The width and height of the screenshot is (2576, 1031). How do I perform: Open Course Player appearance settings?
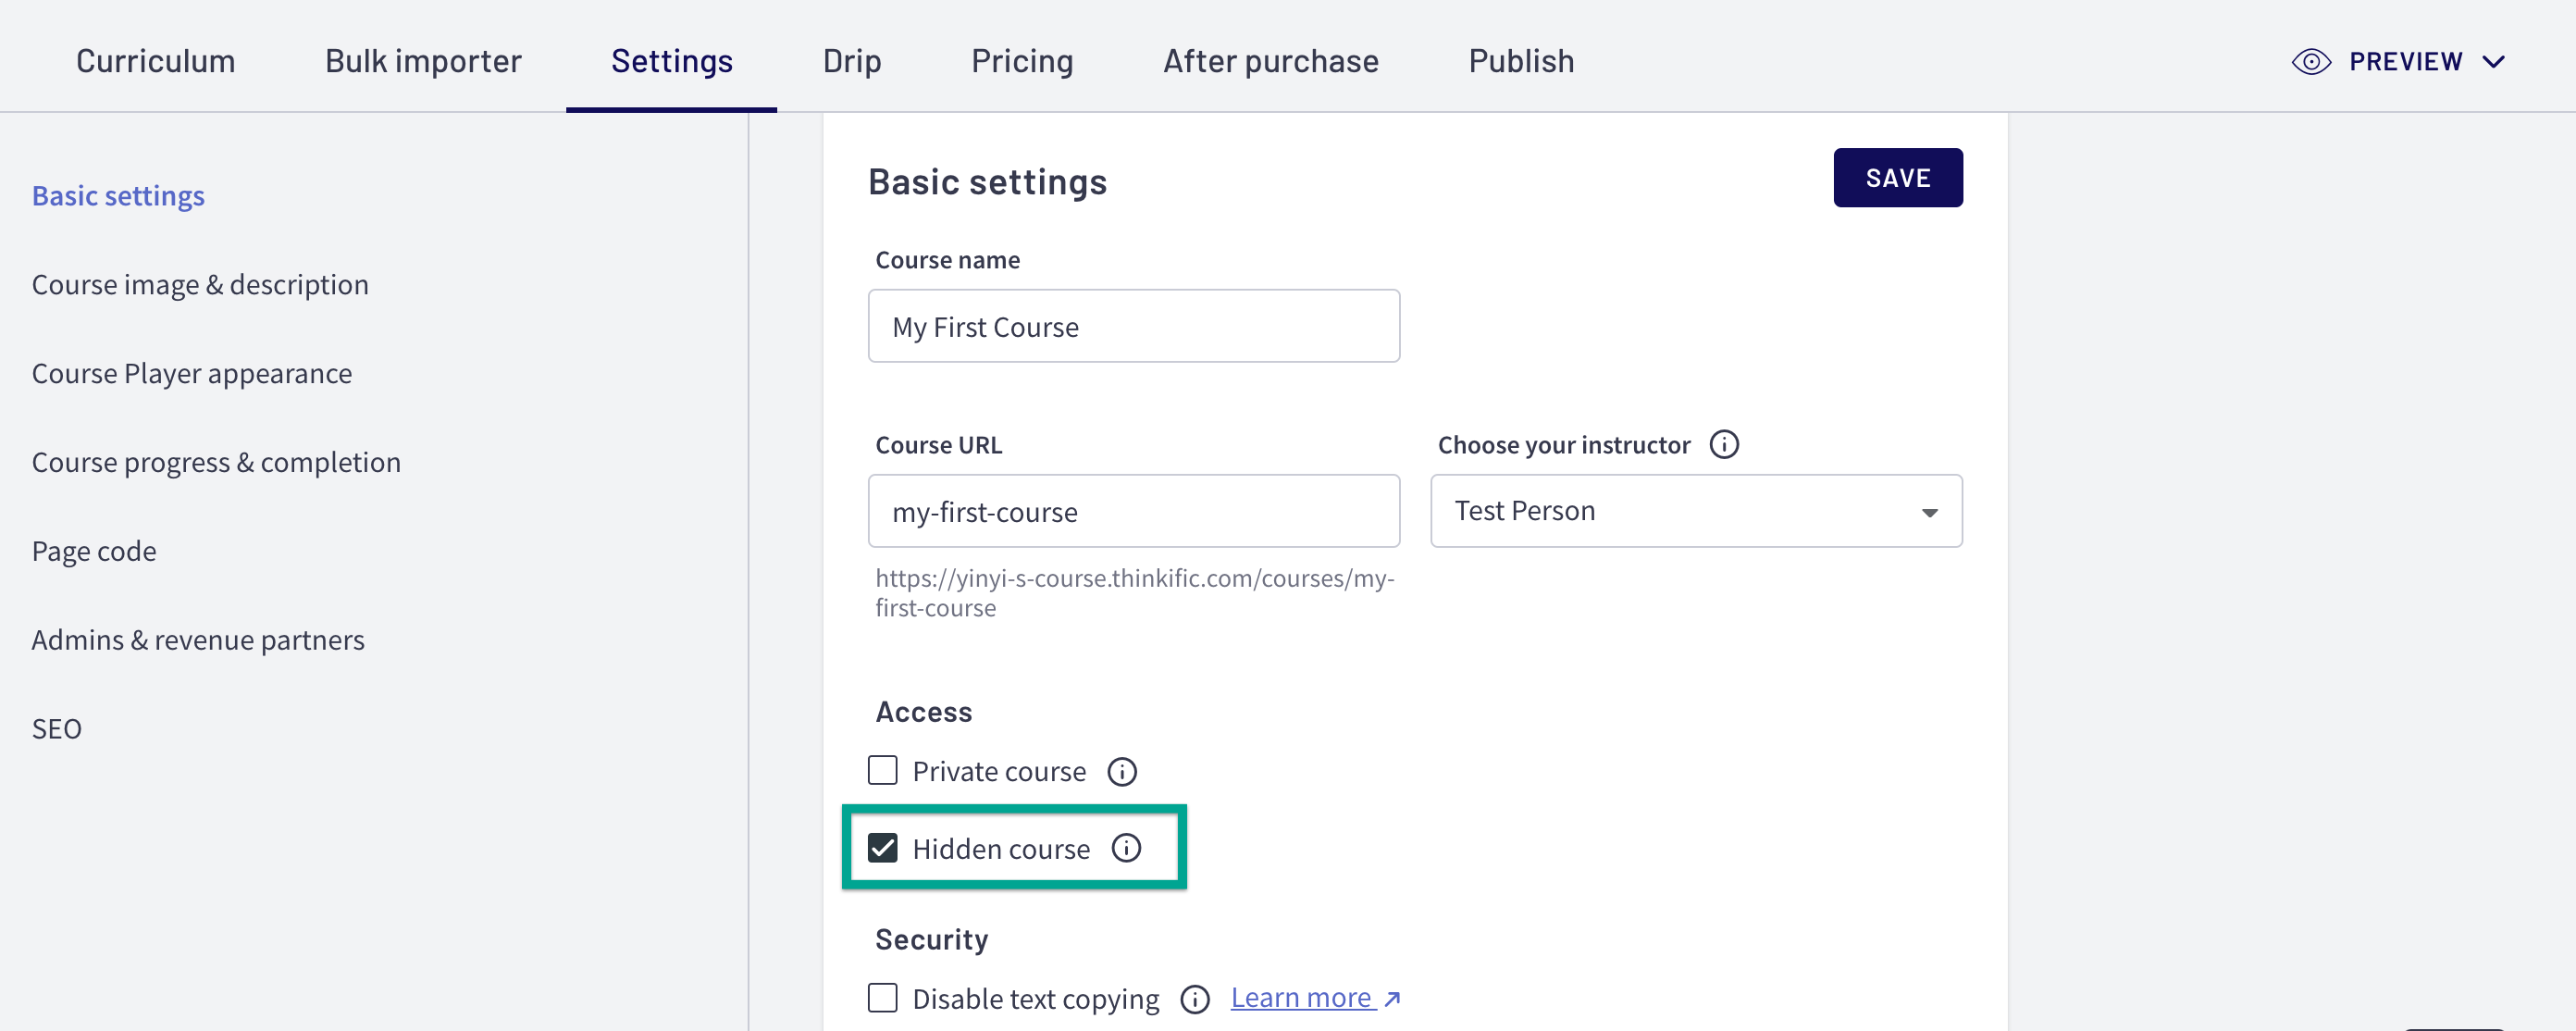pos(192,374)
